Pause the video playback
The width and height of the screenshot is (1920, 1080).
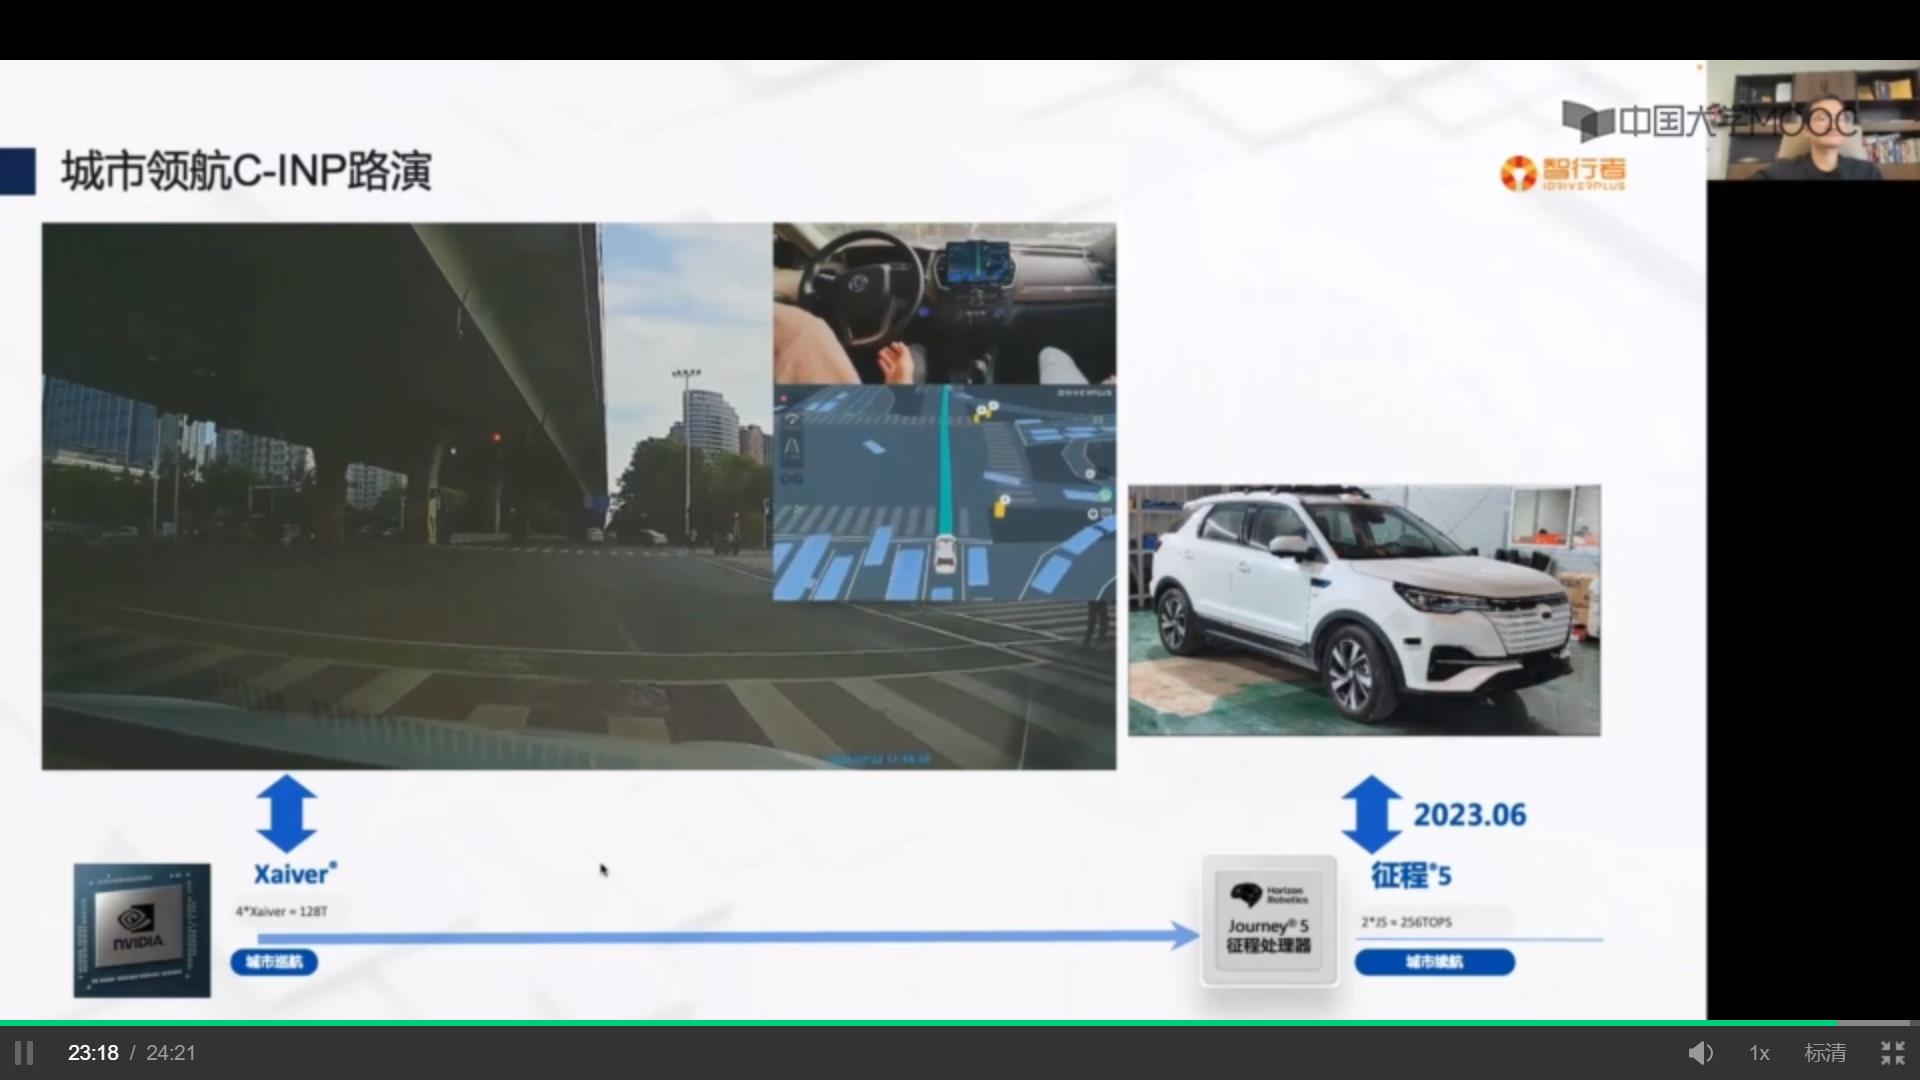tap(24, 1053)
